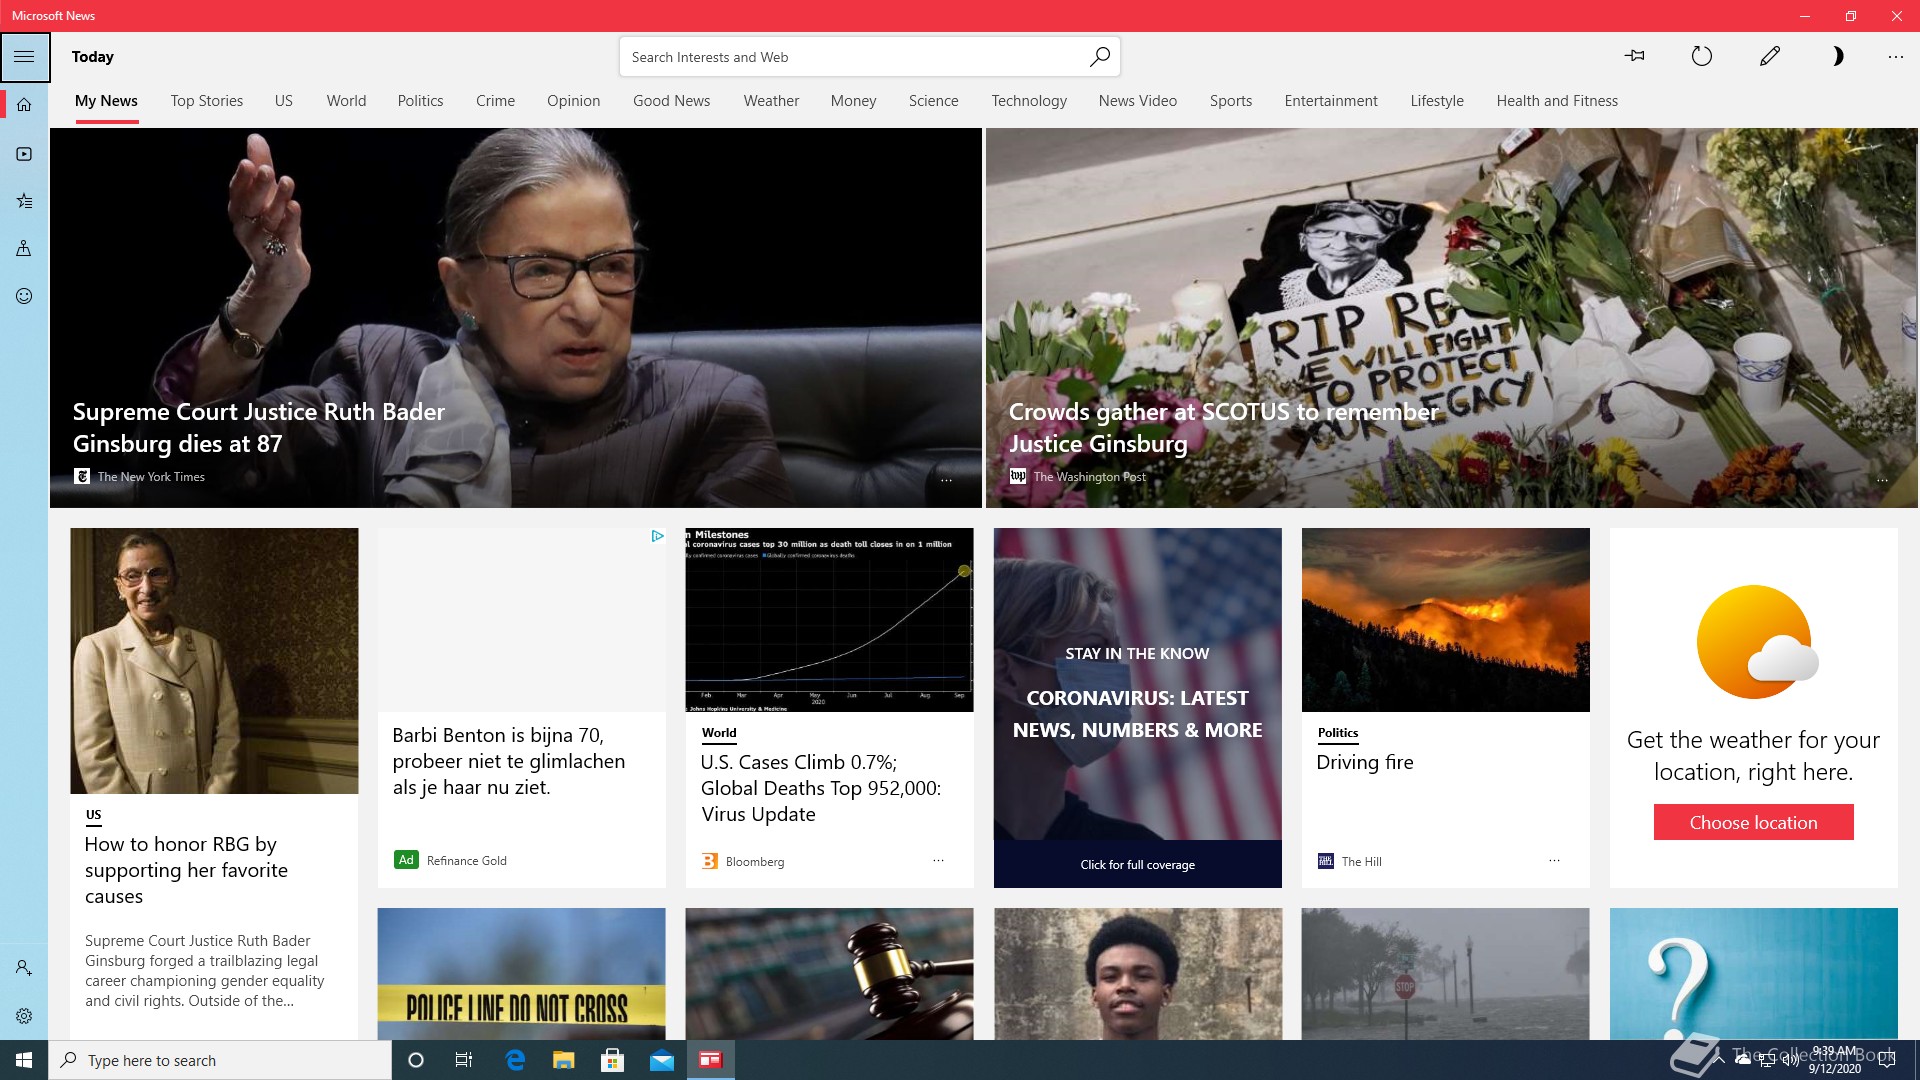Open Microsoft Store from taskbar
Screen dimensions: 1920x1080
[x=612, y=1060]
